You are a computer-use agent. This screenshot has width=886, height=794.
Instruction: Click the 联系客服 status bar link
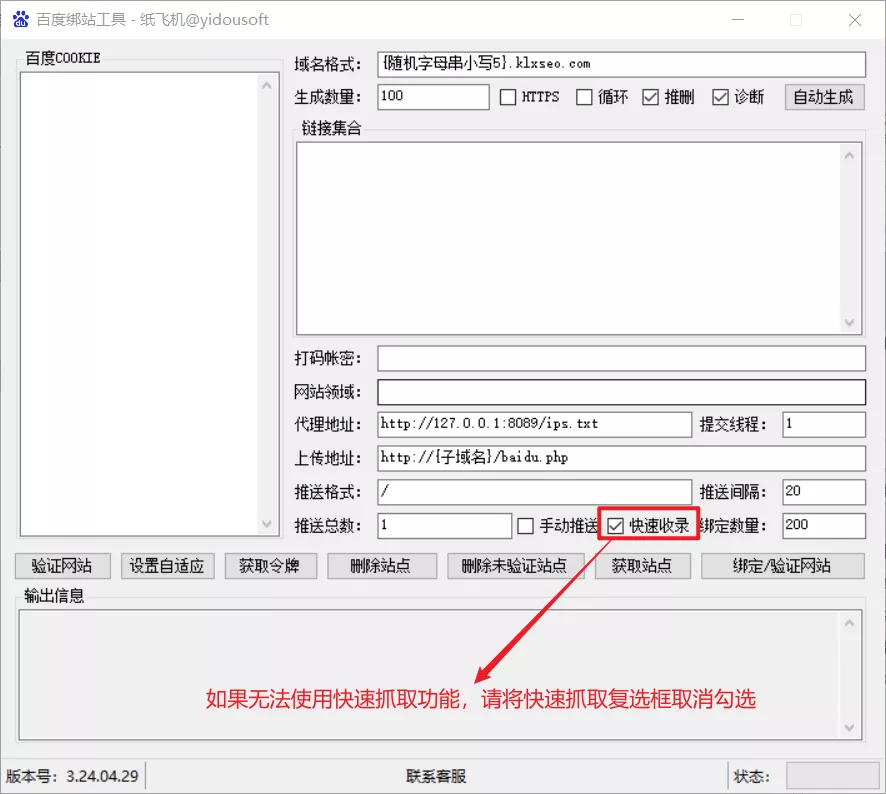436,776
